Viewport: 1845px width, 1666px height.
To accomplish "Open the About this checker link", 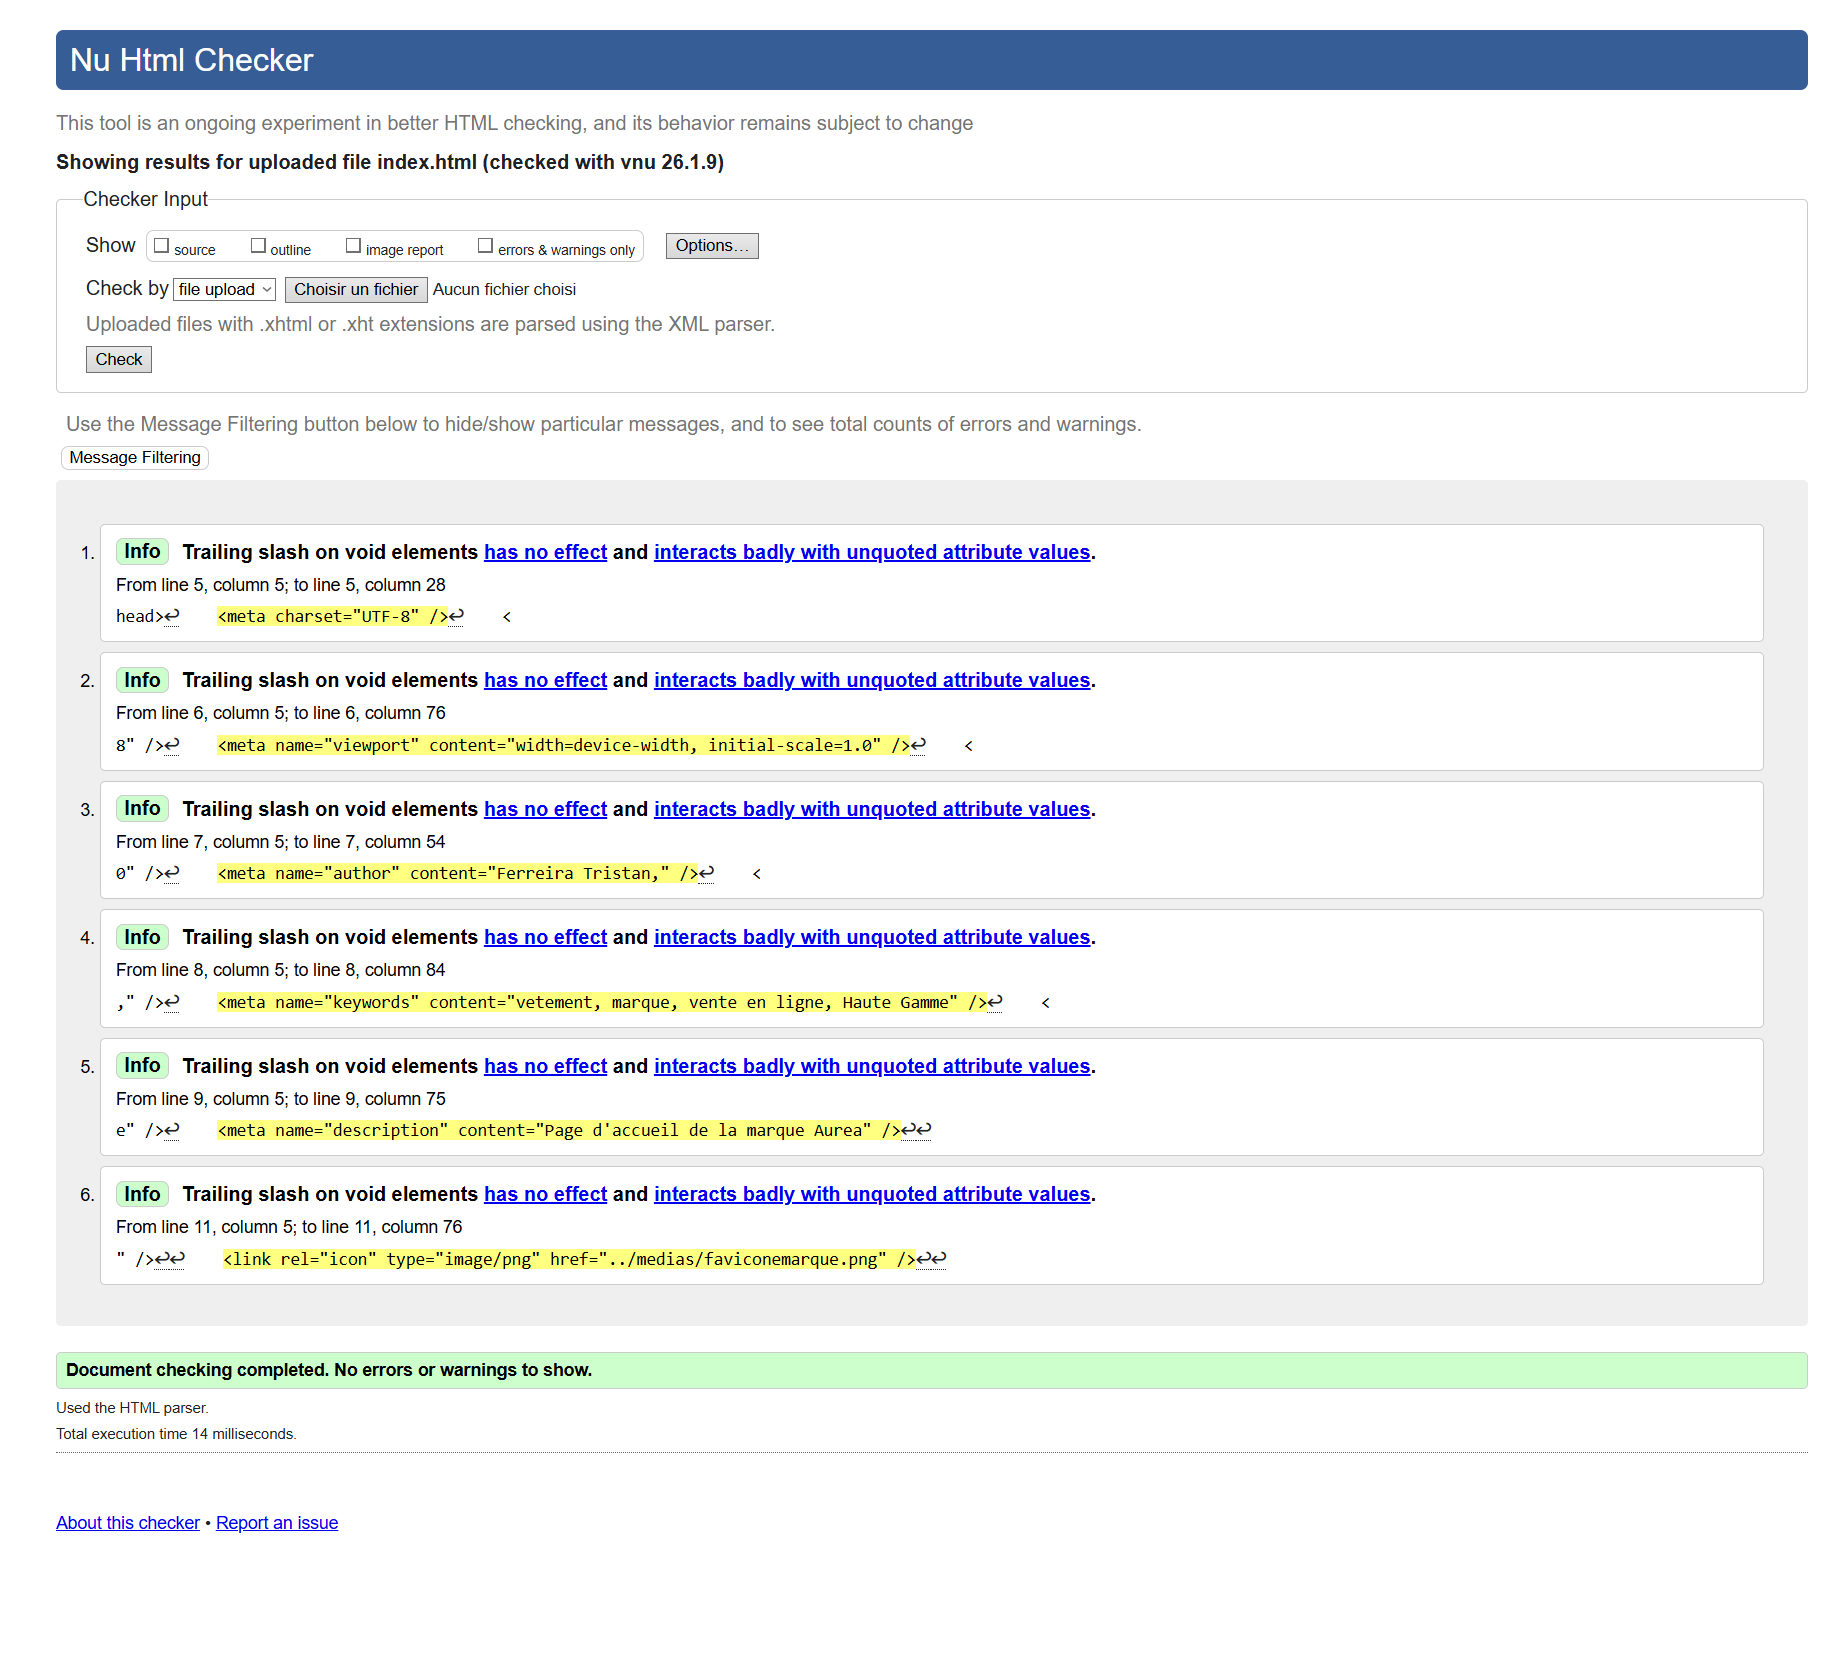I will coord(128,1523).
